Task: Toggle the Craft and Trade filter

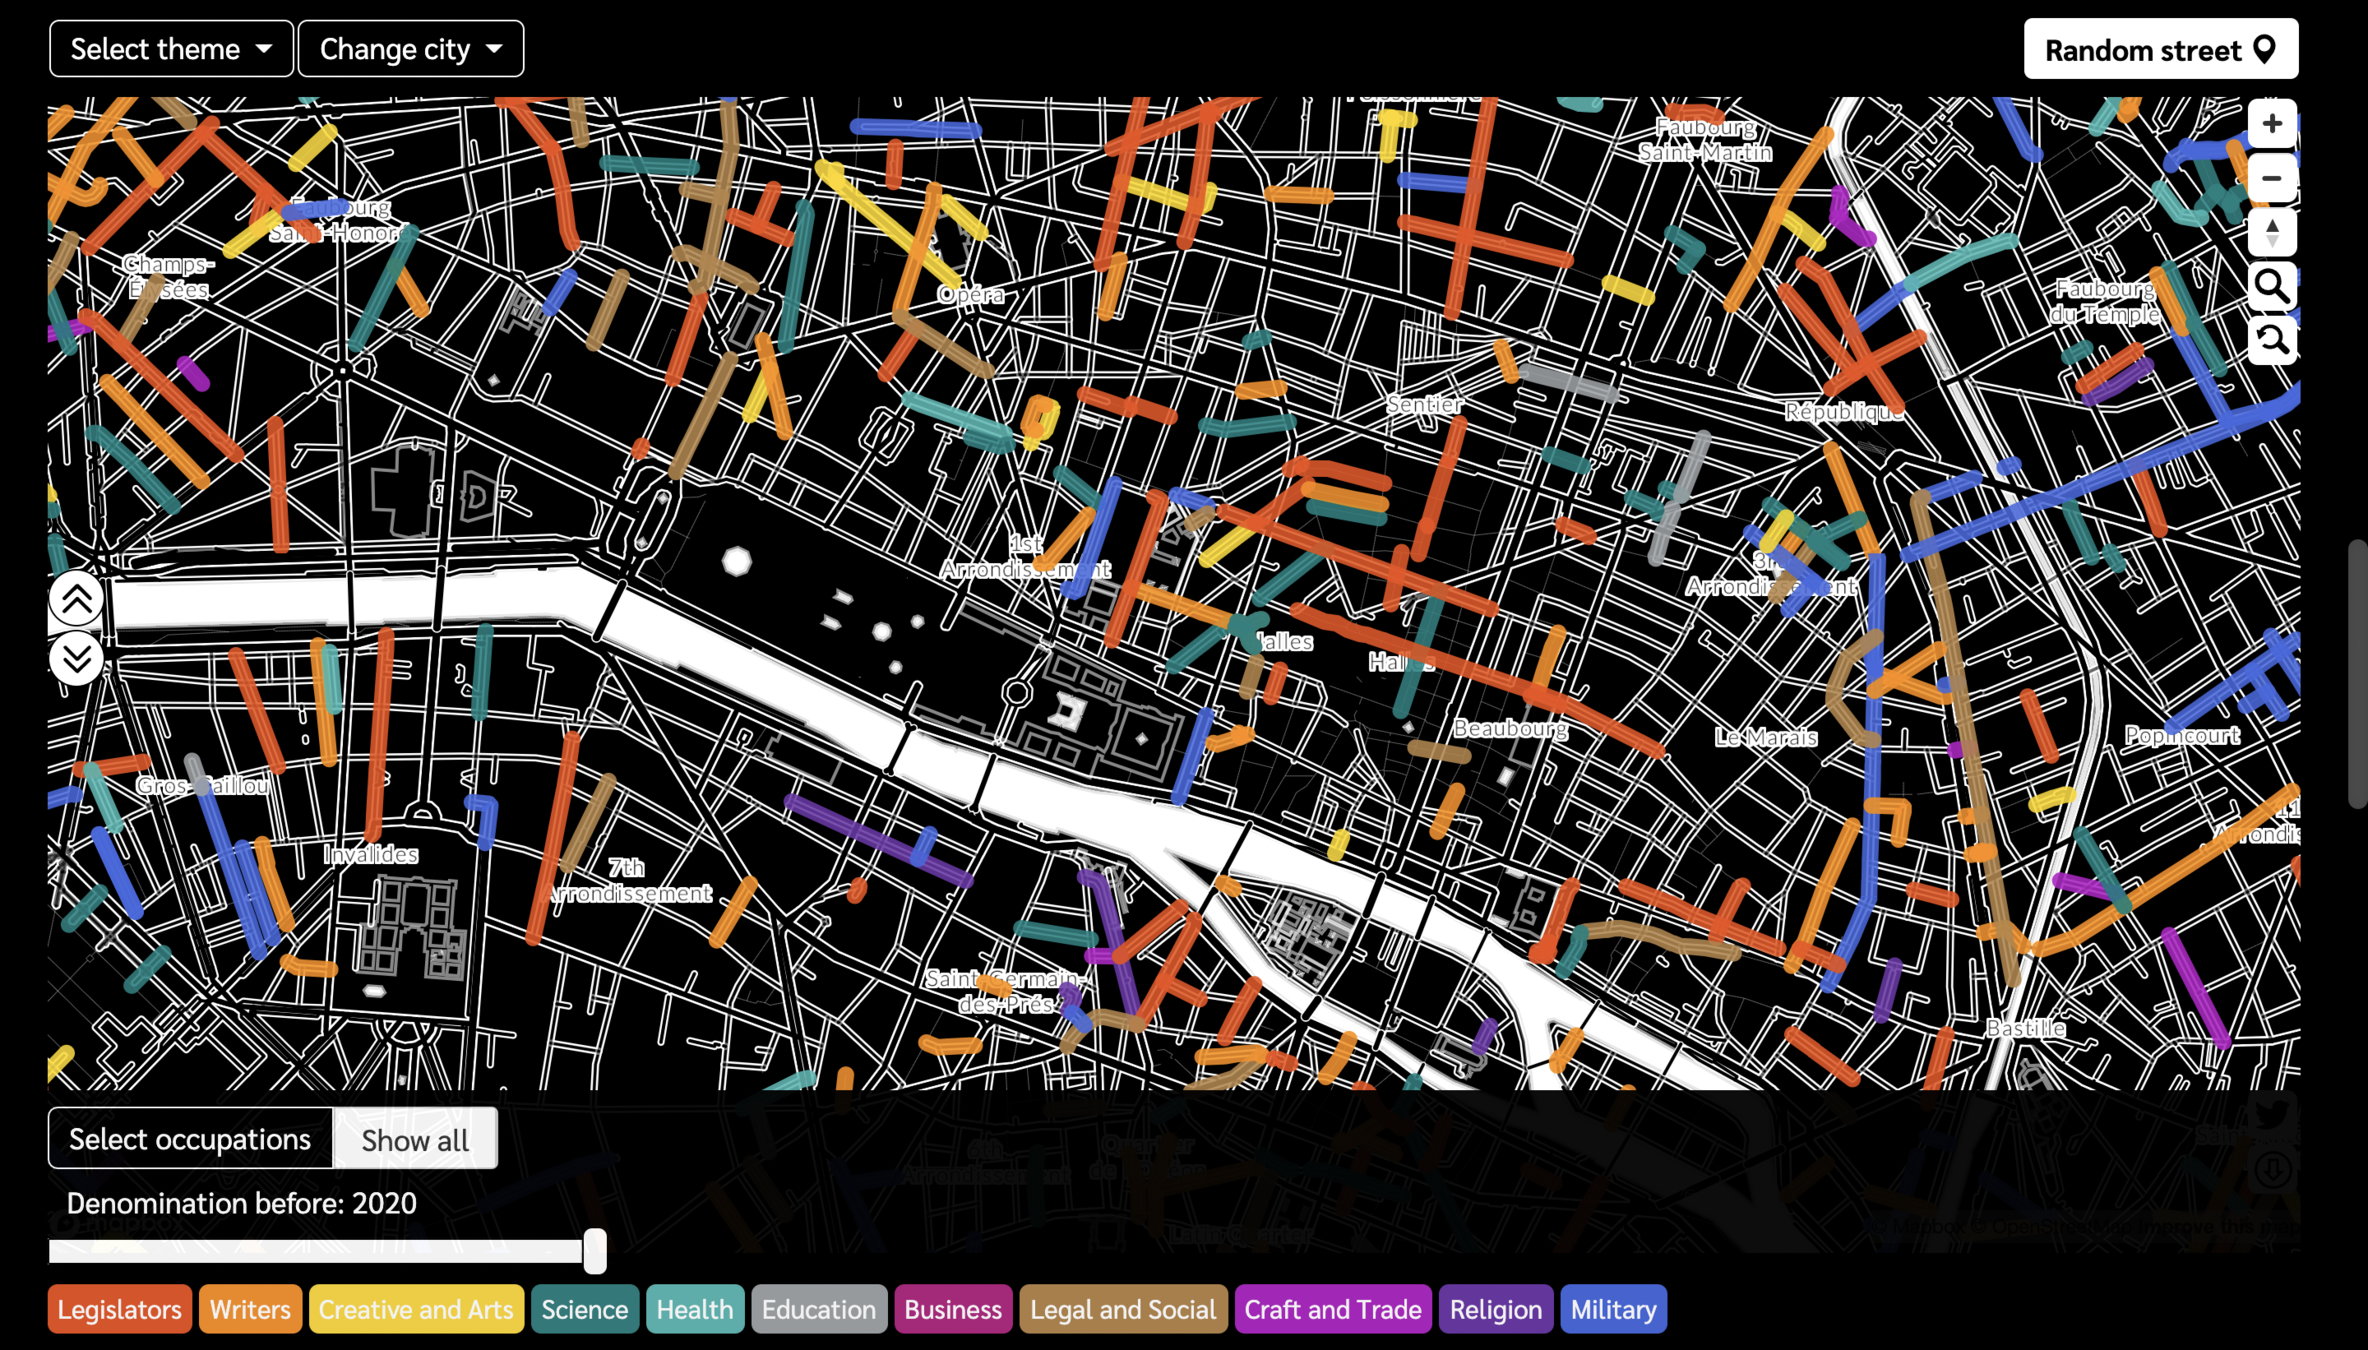Action: (x=1332, y=1309)
